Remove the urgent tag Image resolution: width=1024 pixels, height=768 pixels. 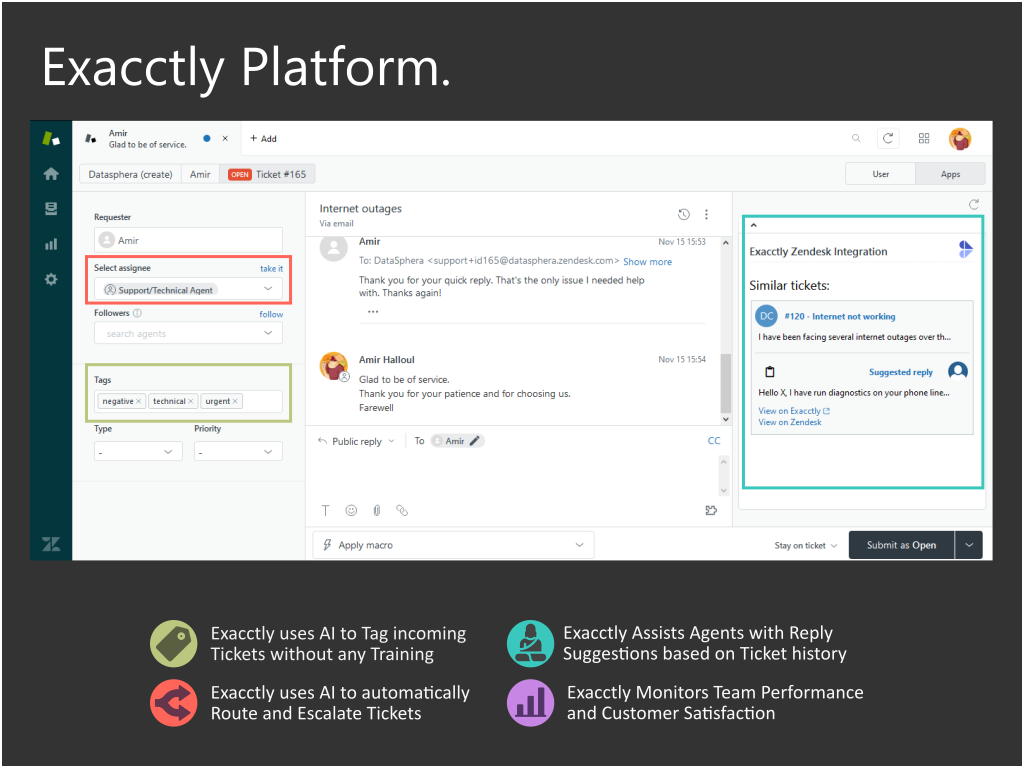[236, 401]
